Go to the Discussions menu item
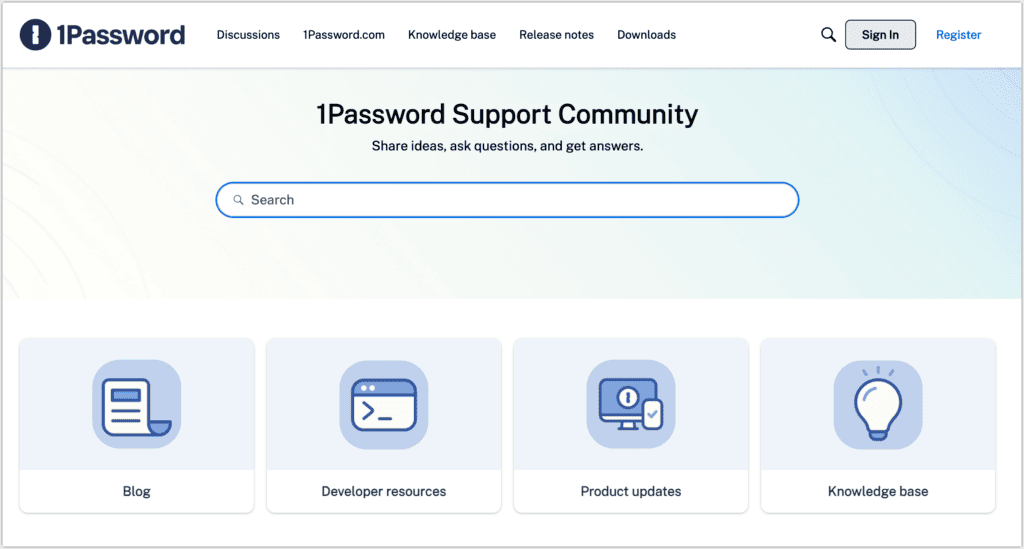The image size is (1024, 549). [248, 35]
